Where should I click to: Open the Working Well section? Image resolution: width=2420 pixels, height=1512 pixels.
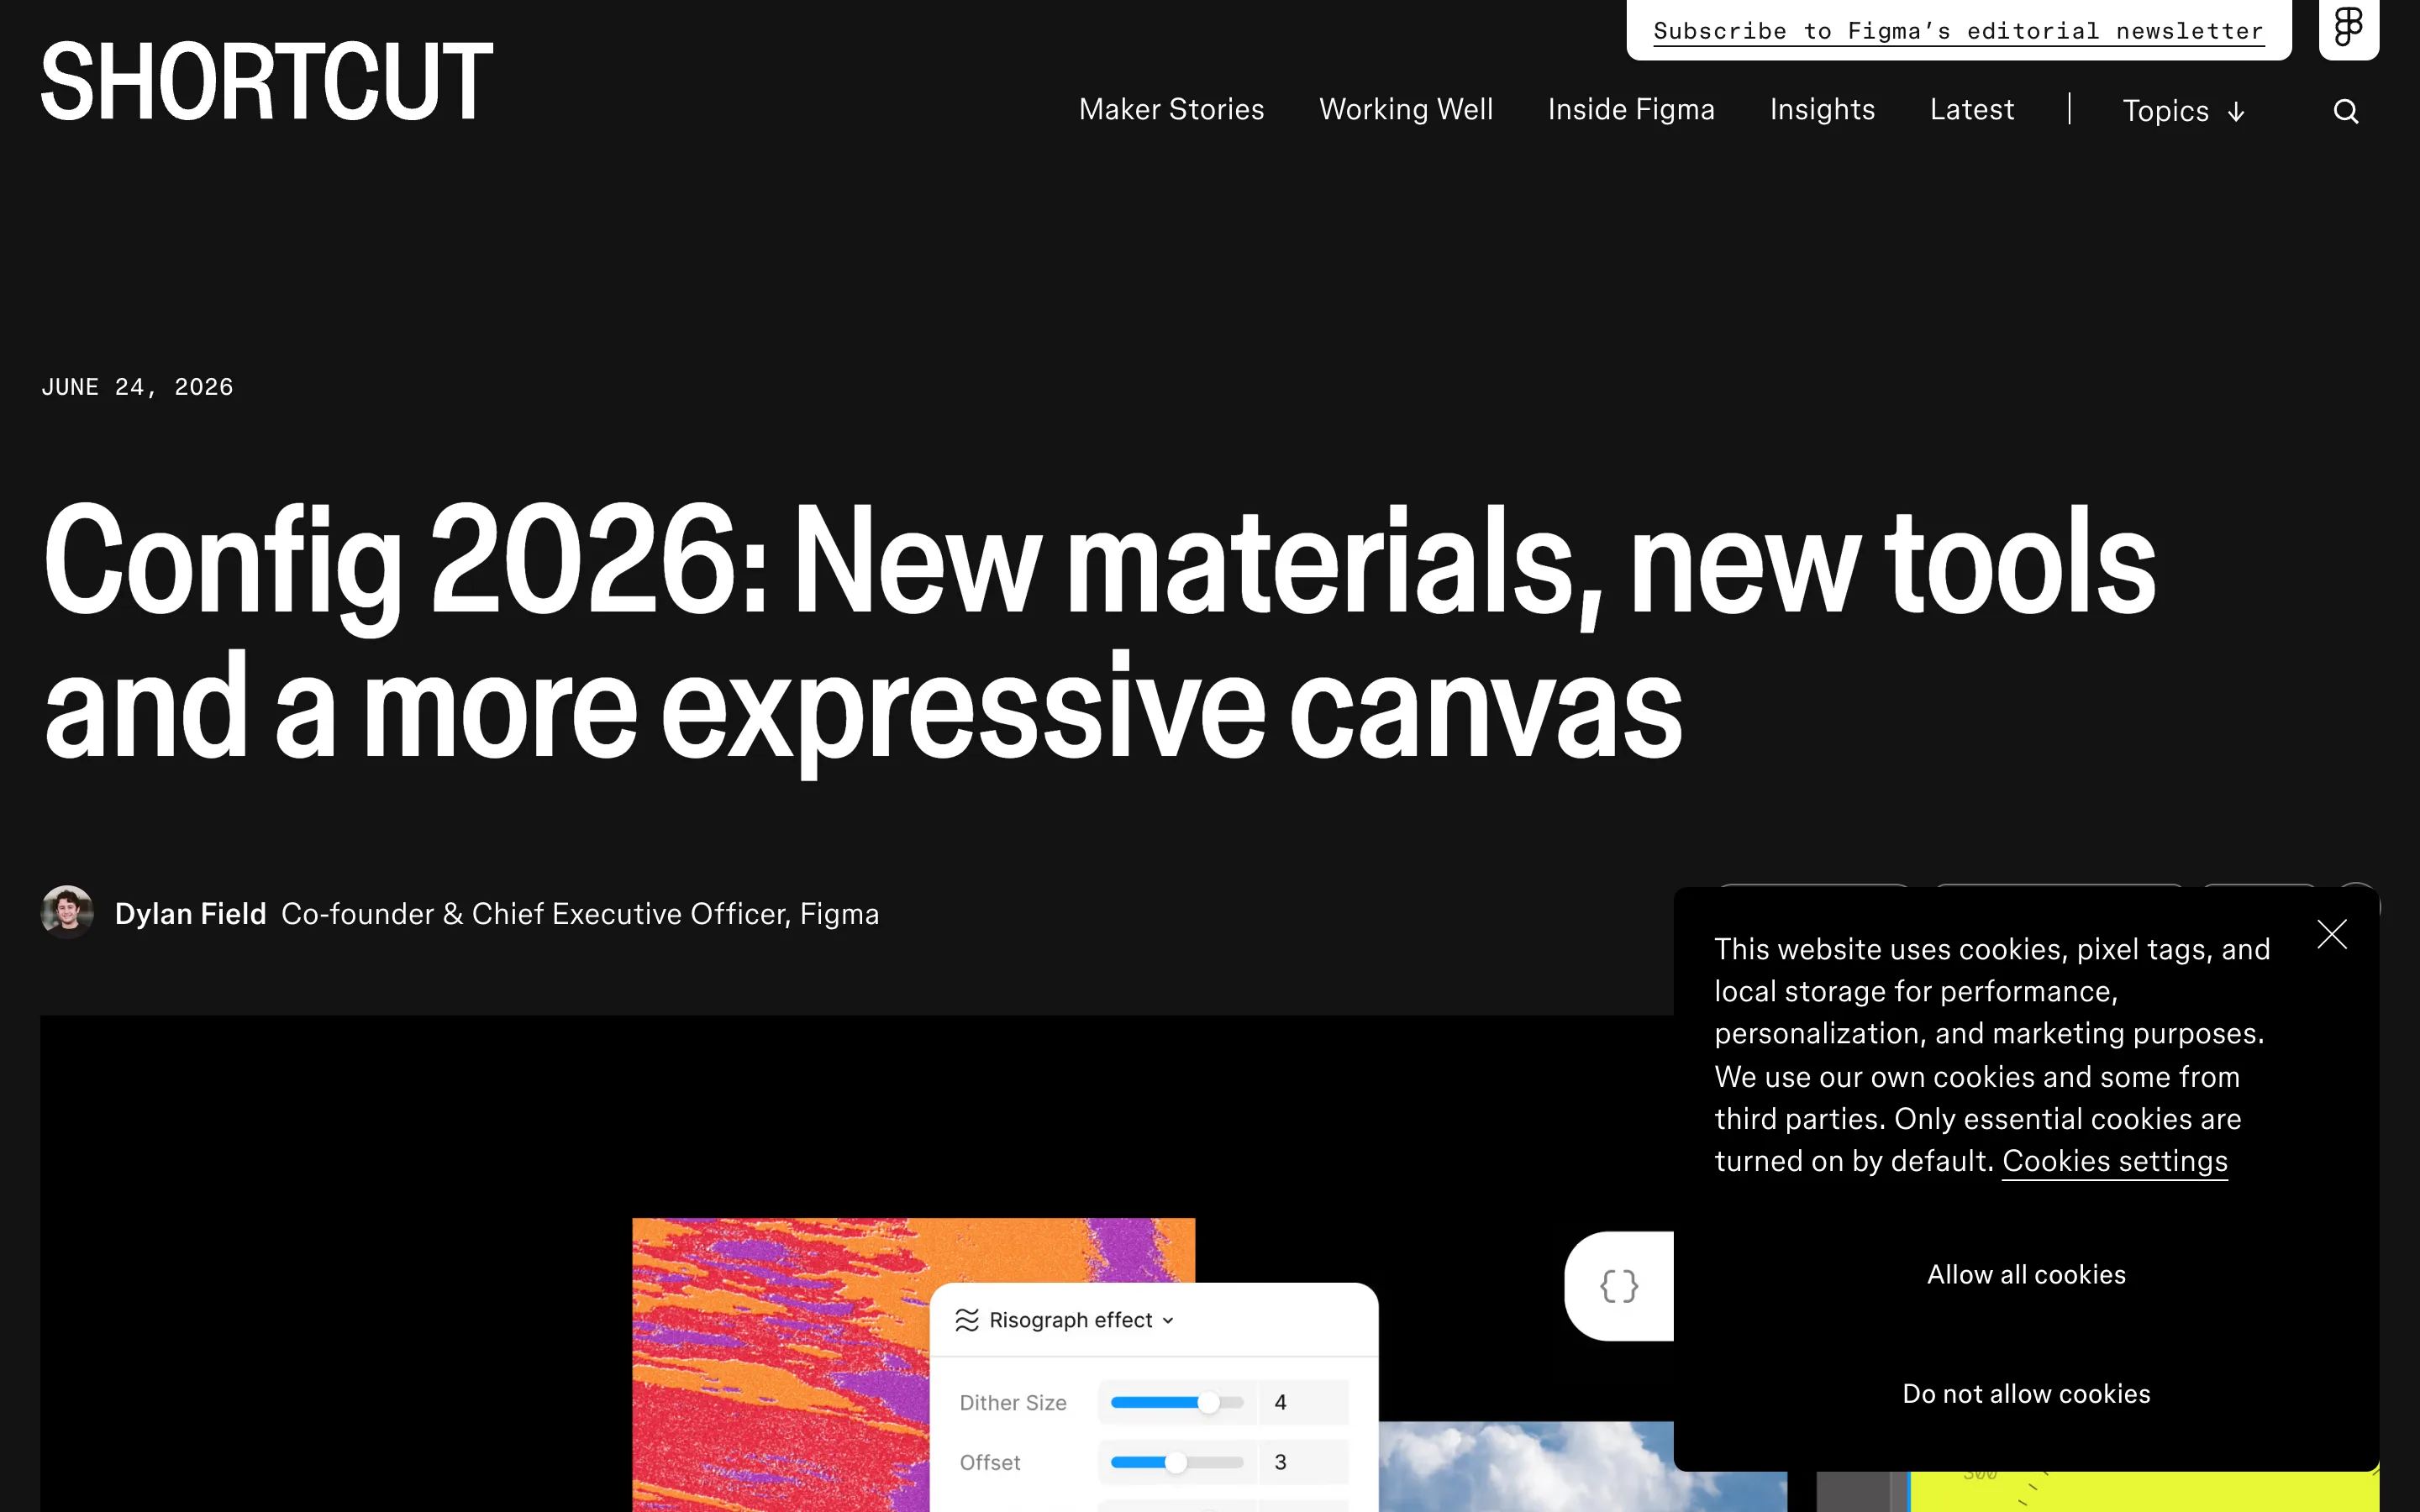point(1406,109)
